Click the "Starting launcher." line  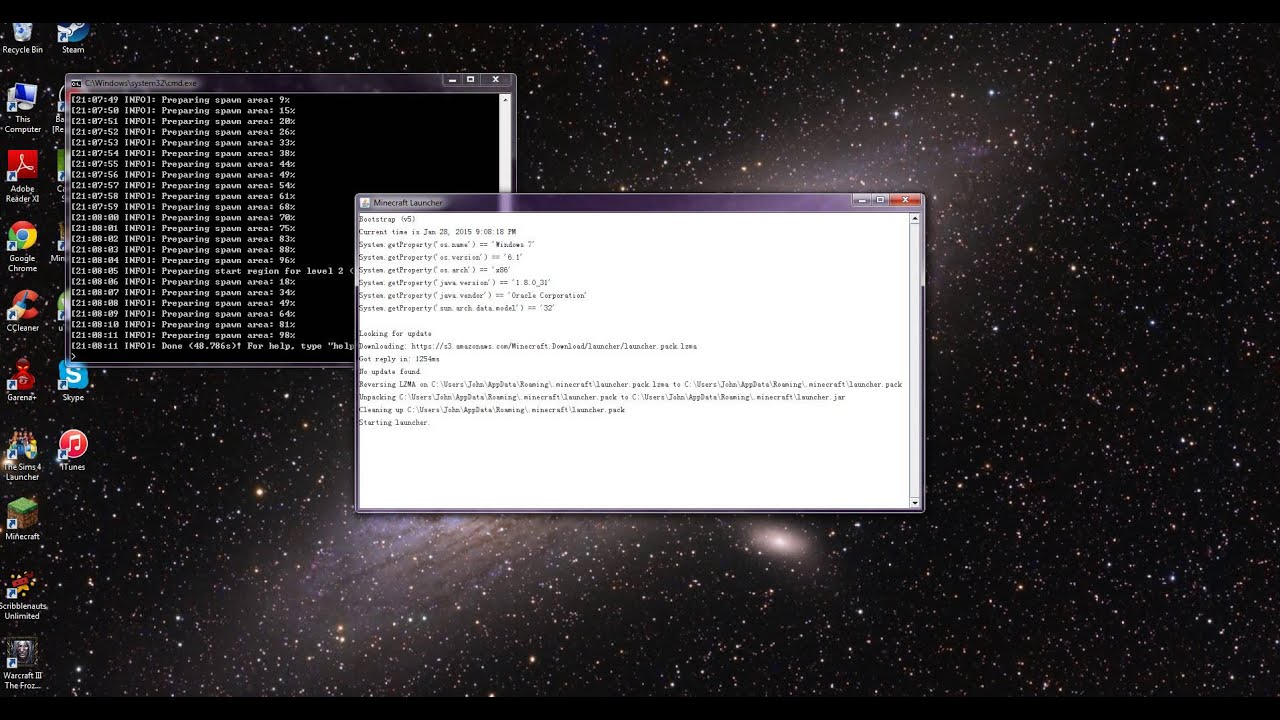395,423
